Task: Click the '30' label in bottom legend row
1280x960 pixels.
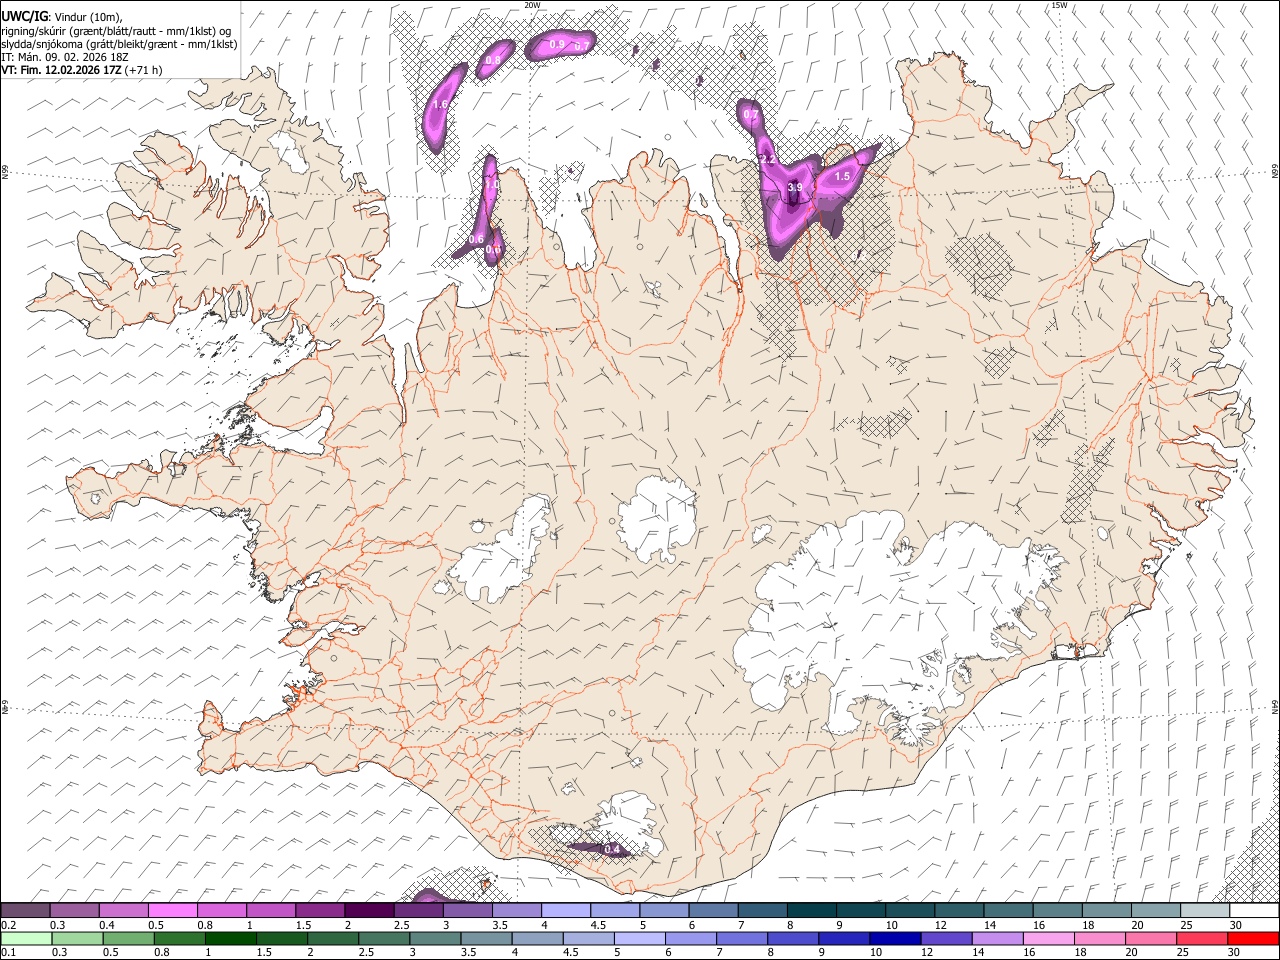Action: (1236, 952)
